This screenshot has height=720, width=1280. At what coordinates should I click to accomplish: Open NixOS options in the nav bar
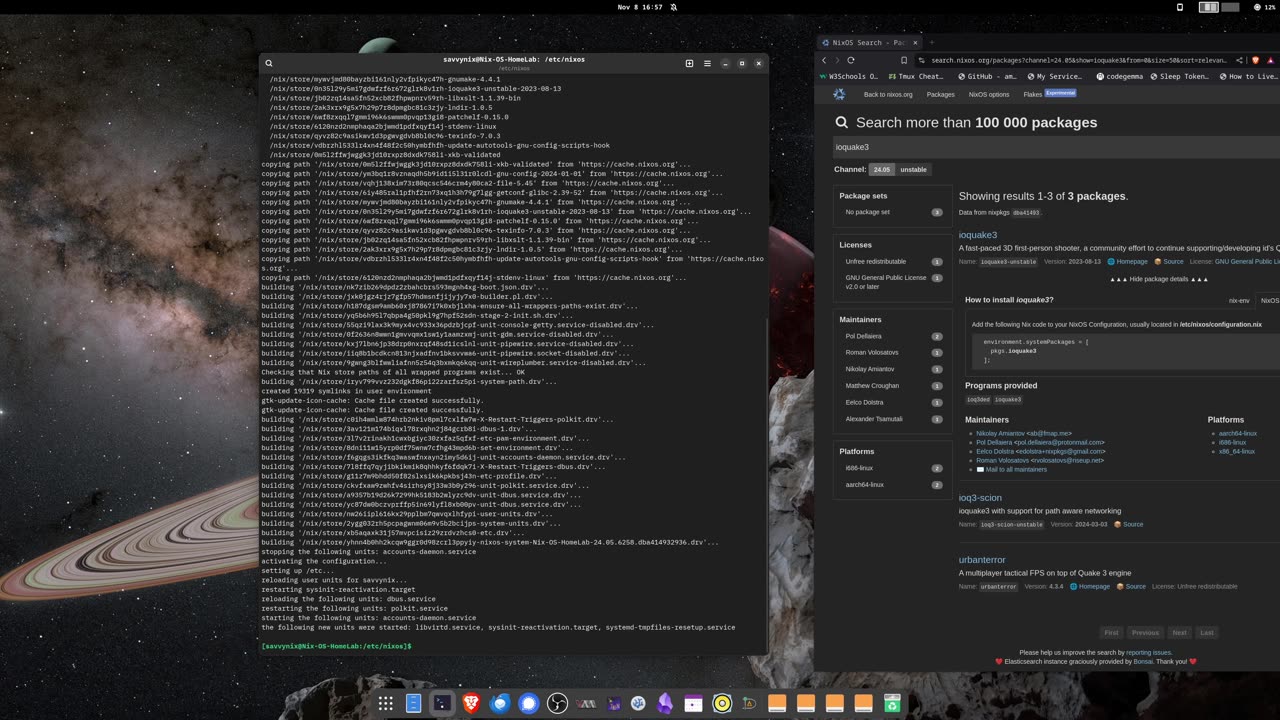point(989,94)
